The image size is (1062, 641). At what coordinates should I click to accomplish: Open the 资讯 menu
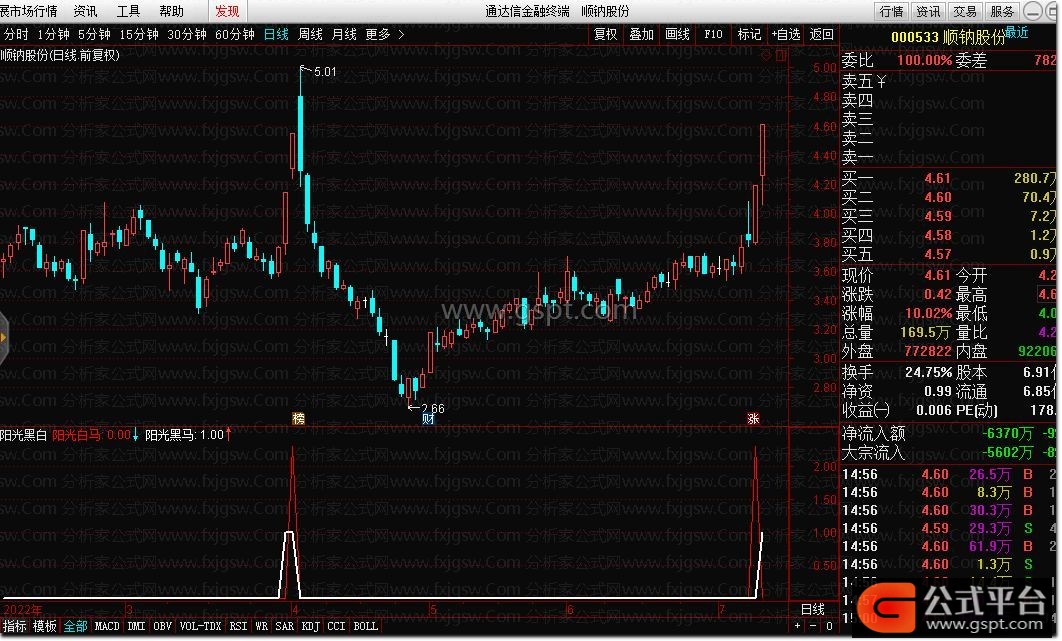pyautogui.click(x=85, y=12)
